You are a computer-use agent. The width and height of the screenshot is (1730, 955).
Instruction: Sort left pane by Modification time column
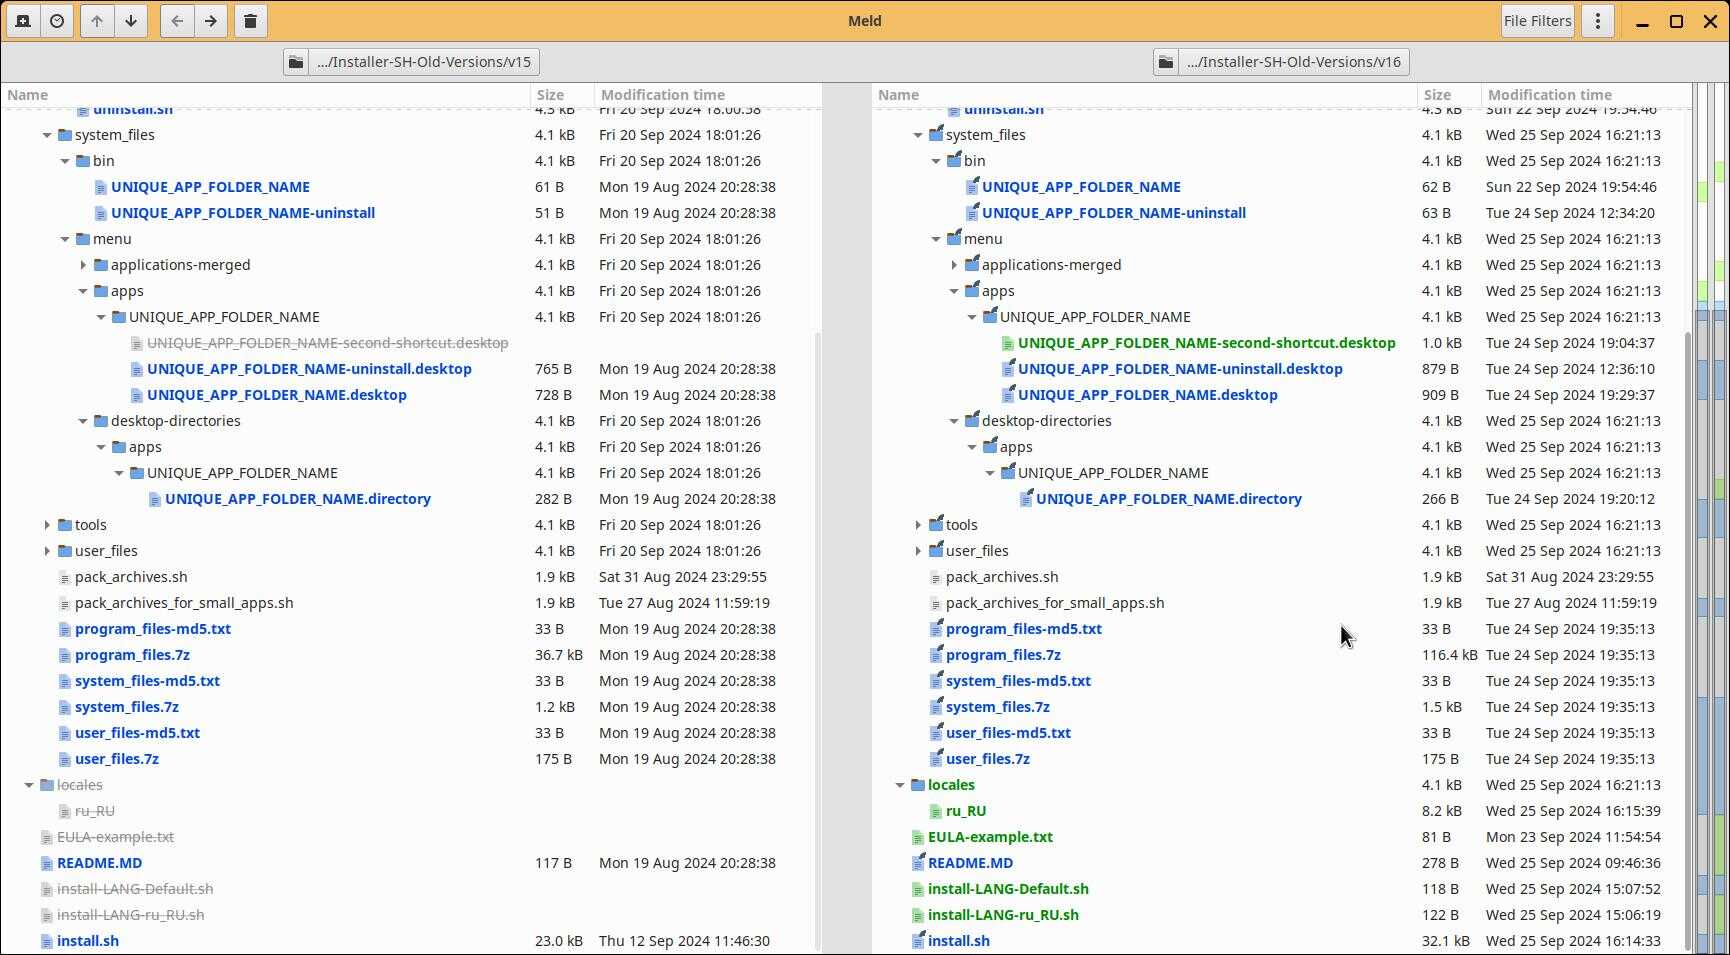(662, 95)
